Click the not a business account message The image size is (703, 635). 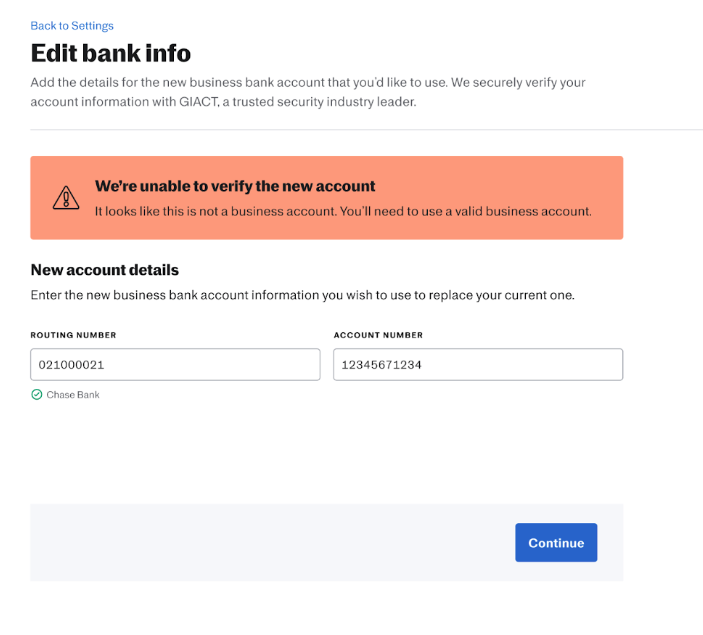click(x=343, y=211)
